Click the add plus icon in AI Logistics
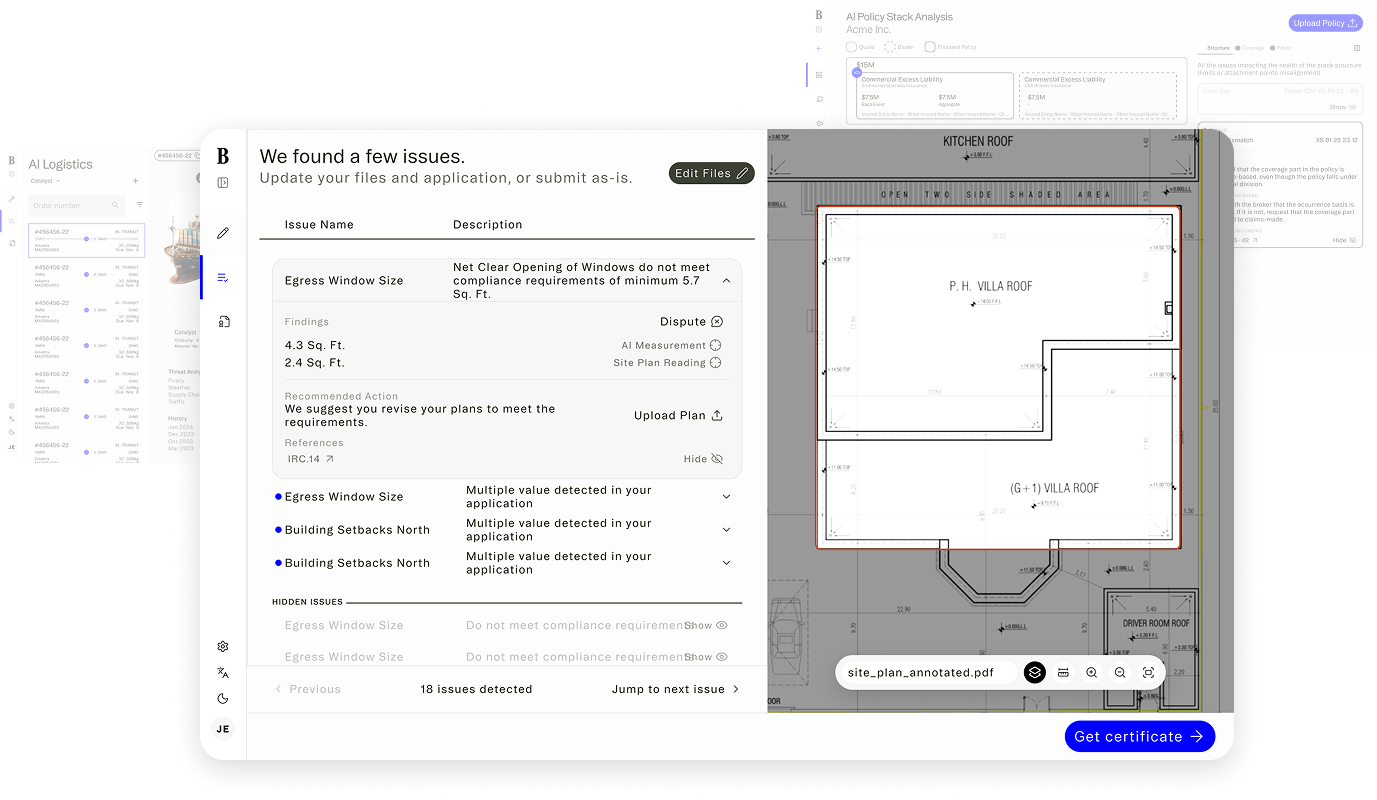This screenshot has width=1377, height=800. point(136,181)
